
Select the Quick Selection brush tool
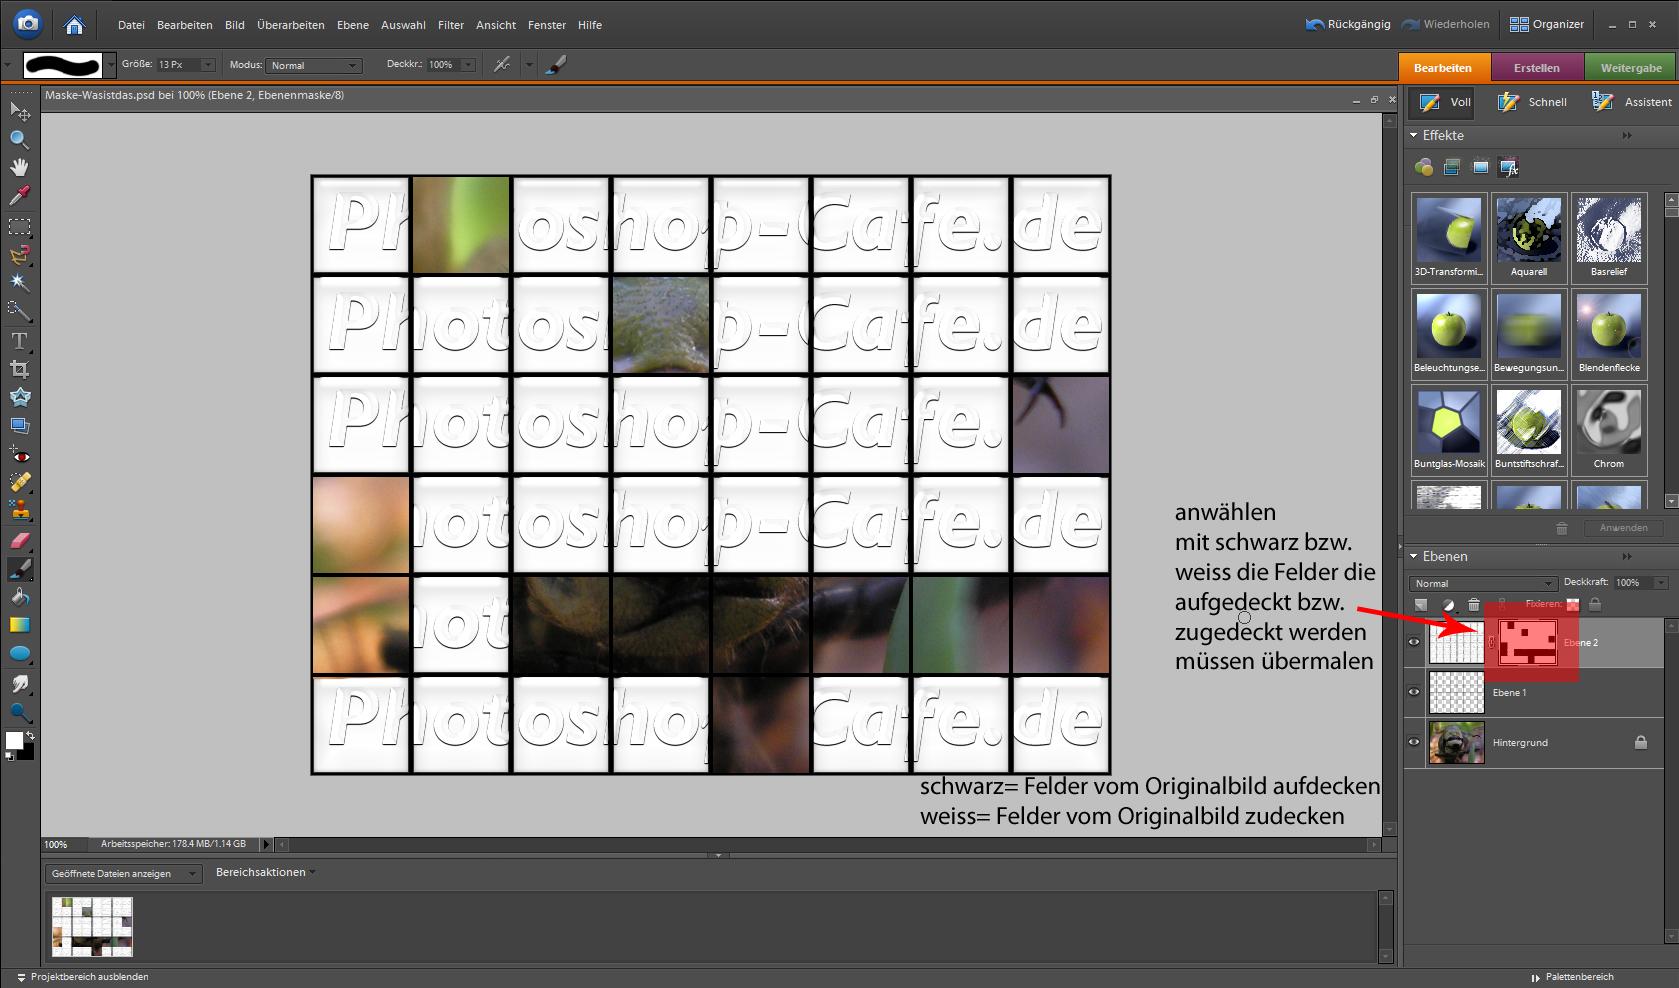point(19,311)
